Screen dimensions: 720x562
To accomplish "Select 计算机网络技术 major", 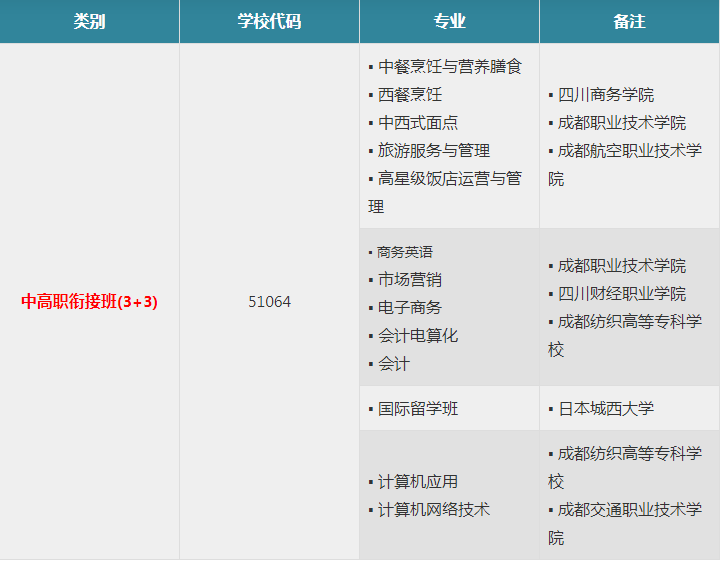I will click(434, 510).
